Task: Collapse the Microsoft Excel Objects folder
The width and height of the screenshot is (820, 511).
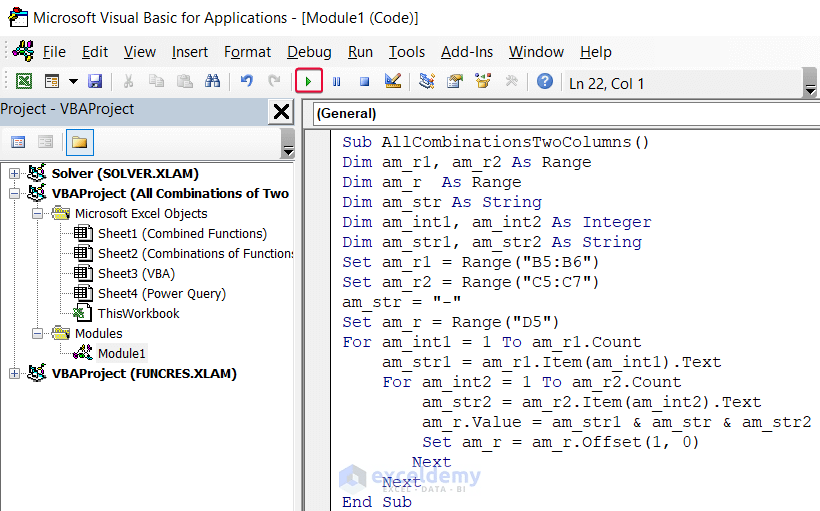Action: (x=37, y=213)
